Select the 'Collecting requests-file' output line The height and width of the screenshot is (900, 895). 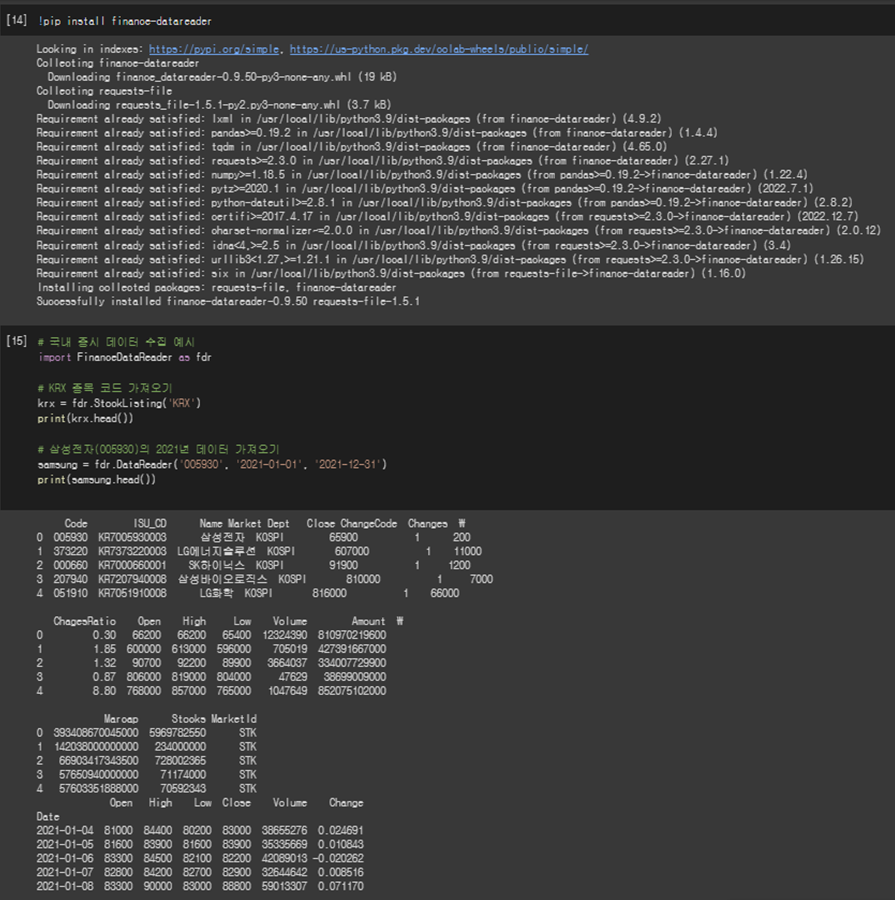[104, 91]
